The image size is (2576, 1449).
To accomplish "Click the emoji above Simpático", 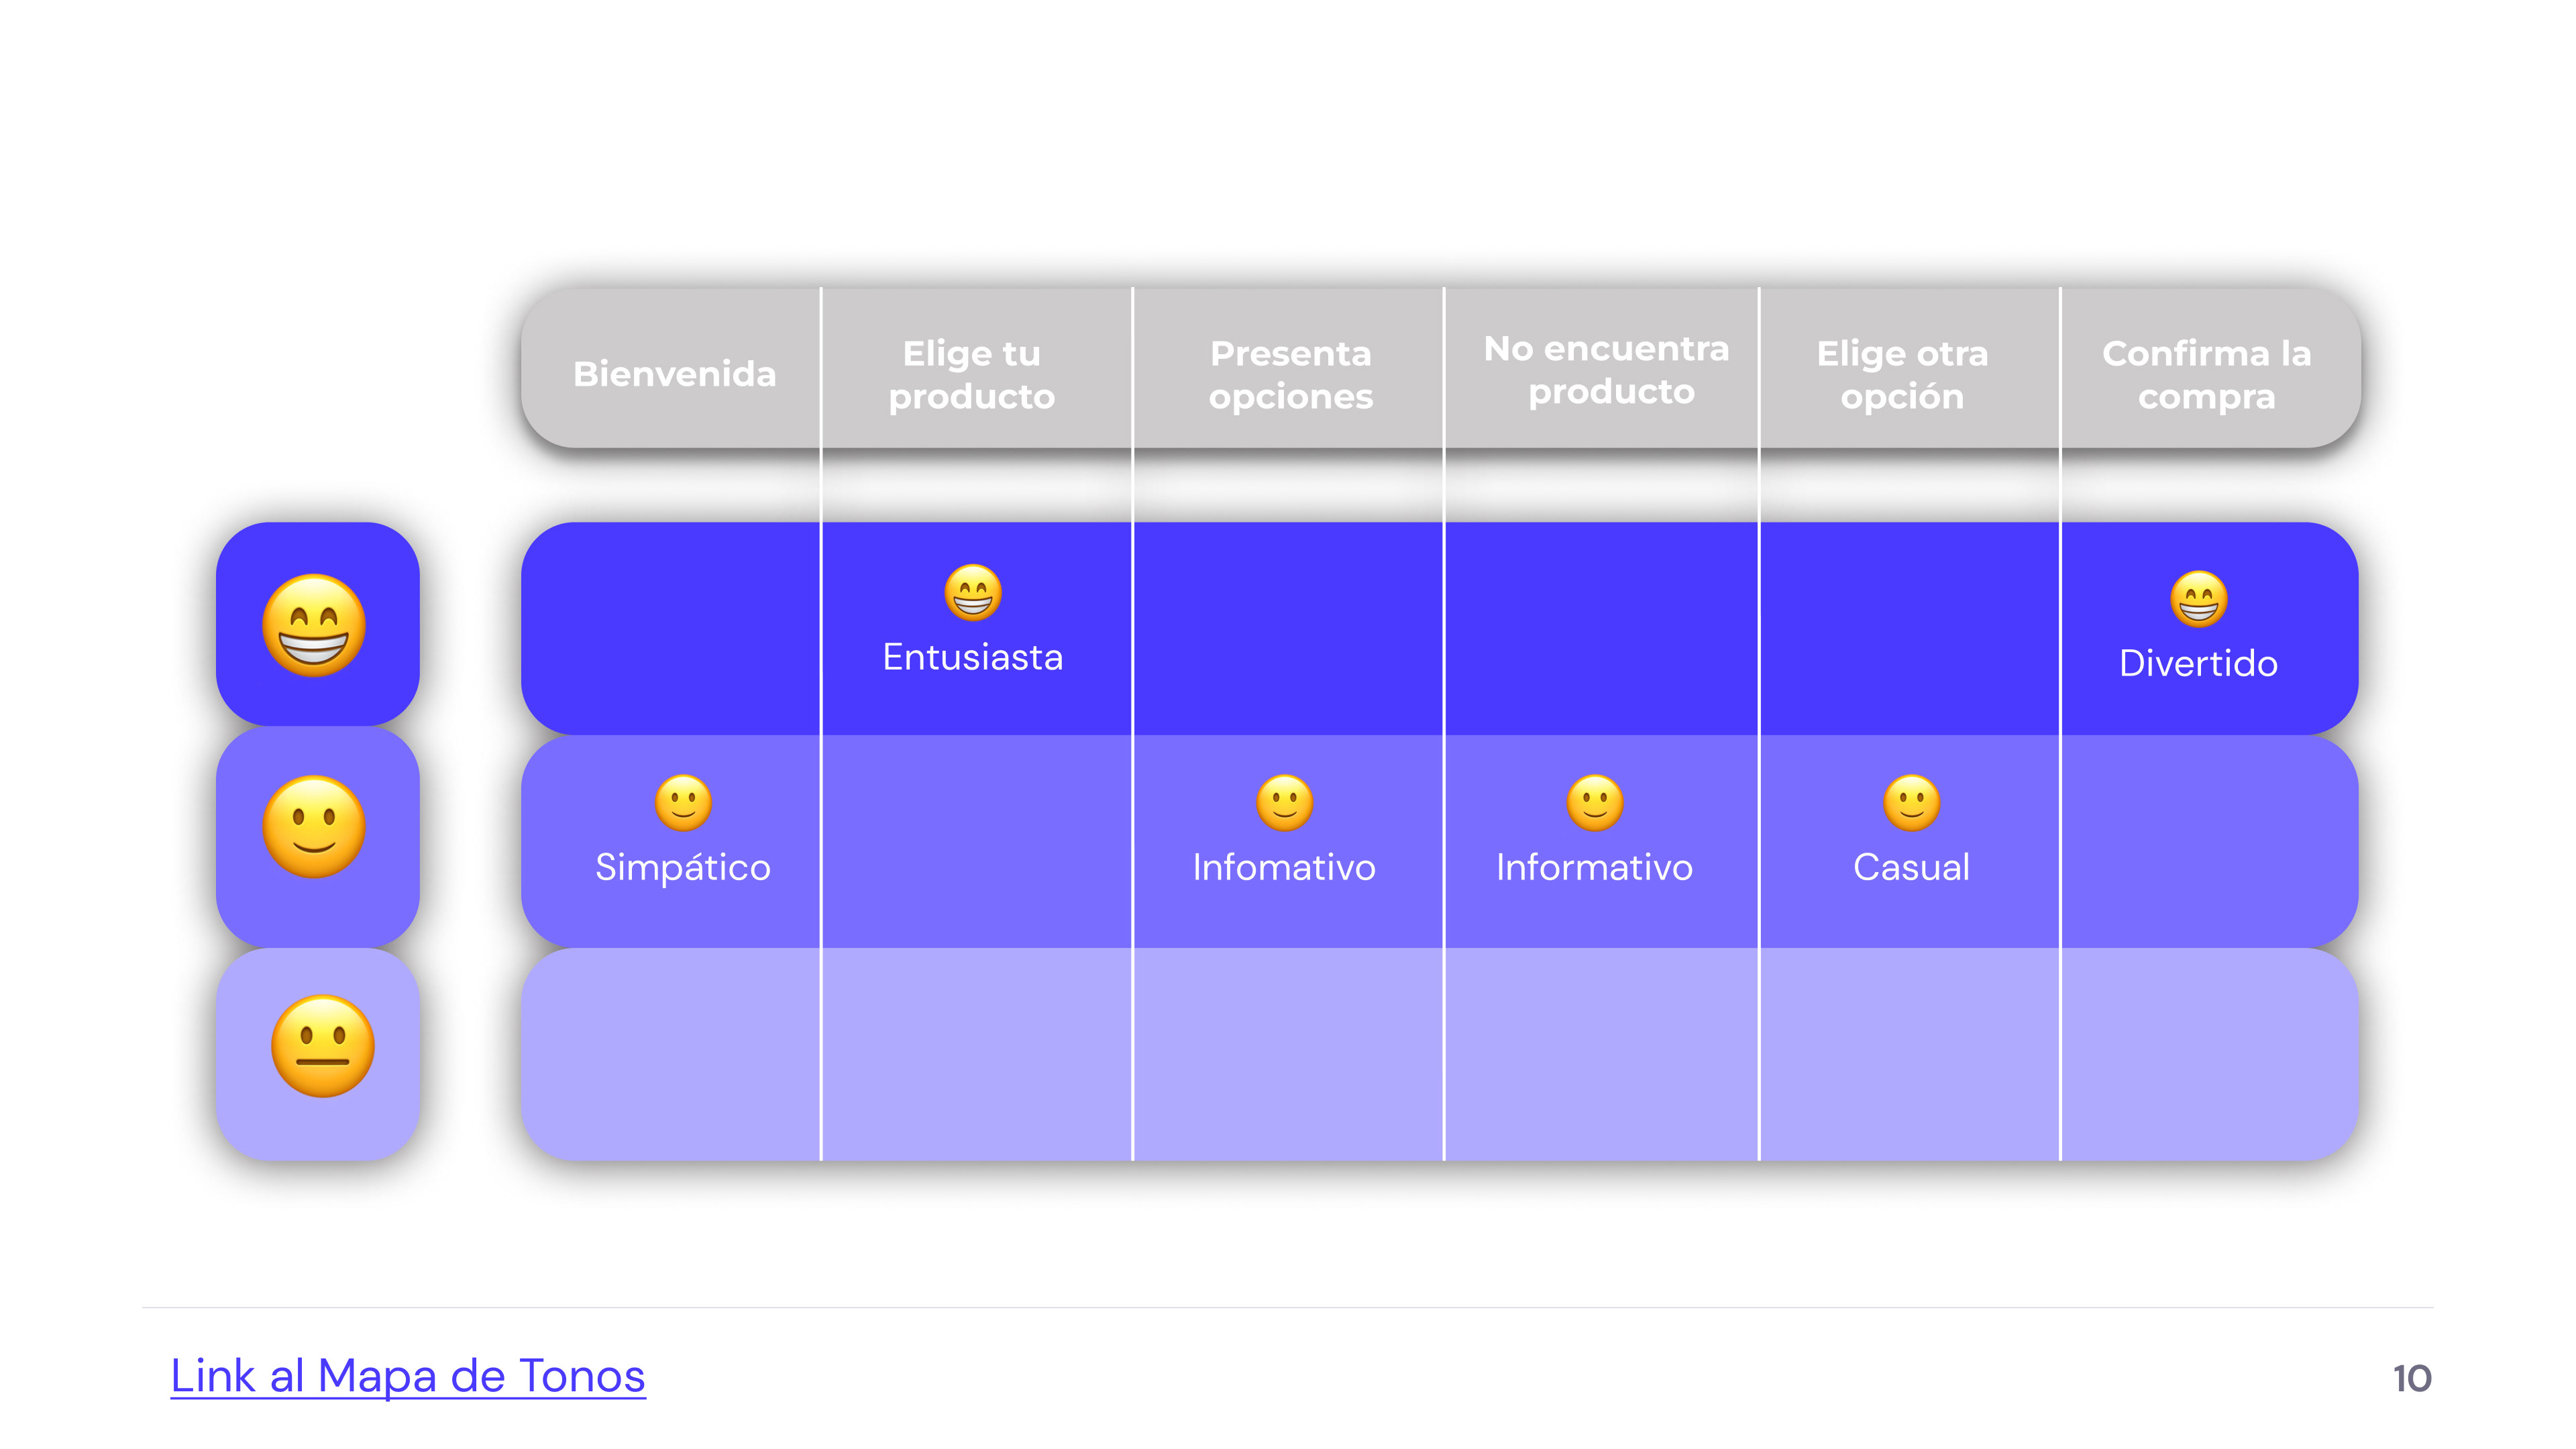I will [683, 802].
